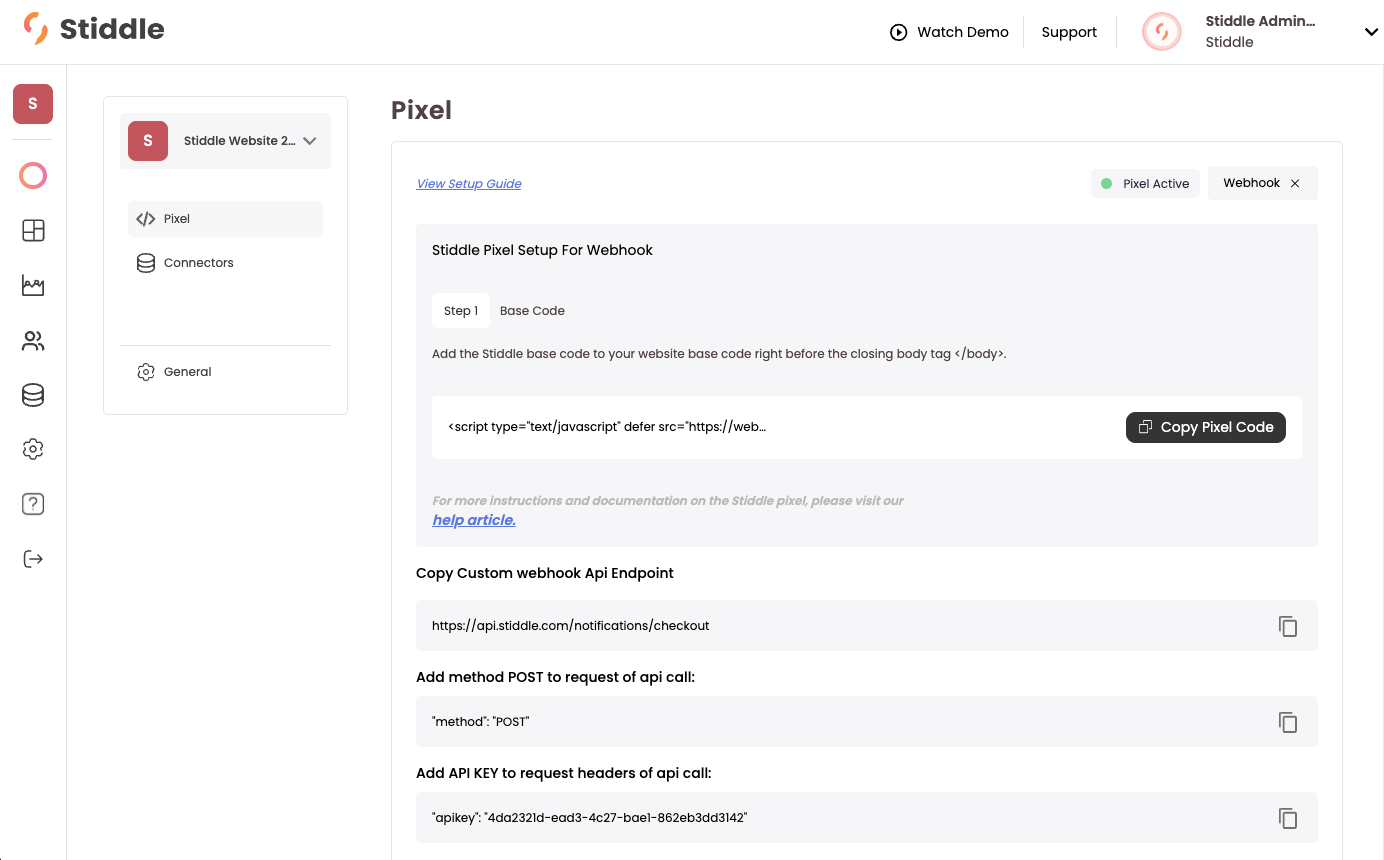Click the Stiddle Pixel Setup For Webhook title

point(542,250)
